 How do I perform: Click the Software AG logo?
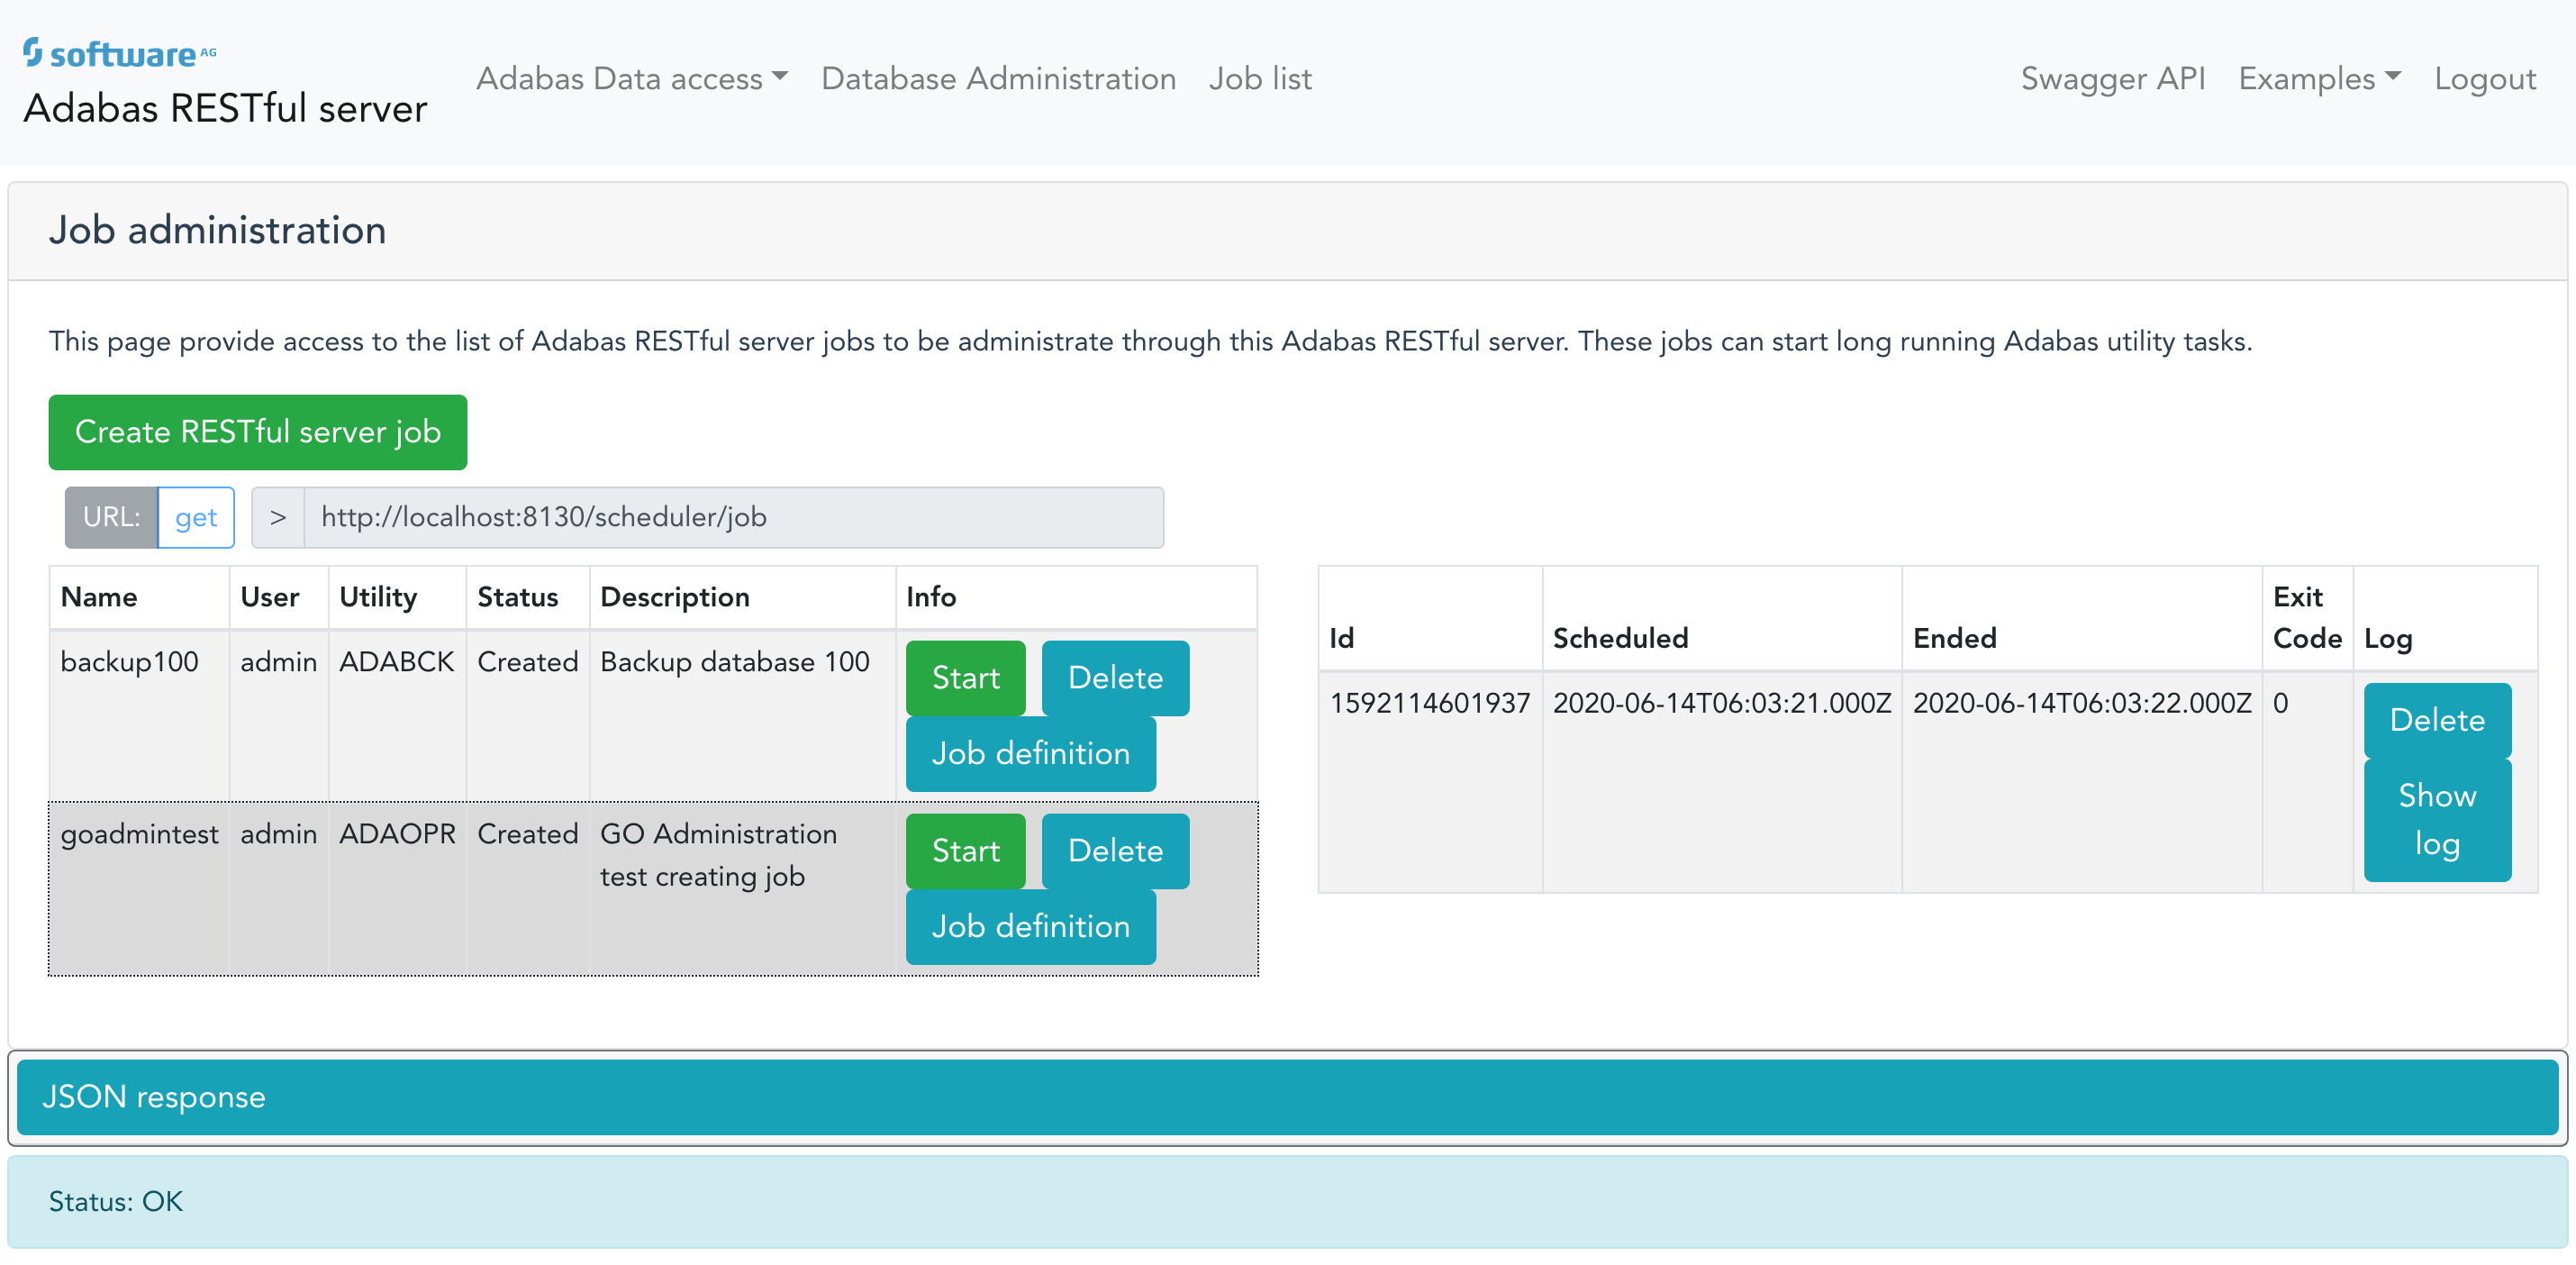(x=120, y=53)
